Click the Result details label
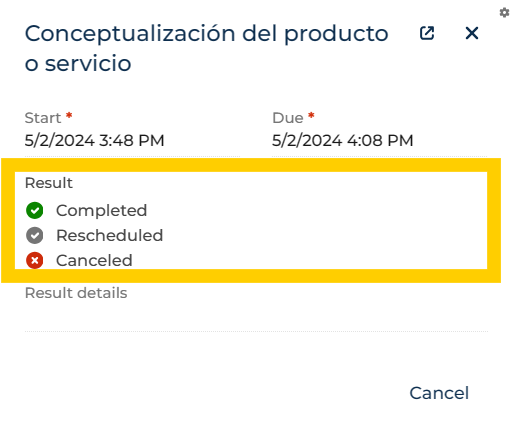 click(x=76, y=293)
